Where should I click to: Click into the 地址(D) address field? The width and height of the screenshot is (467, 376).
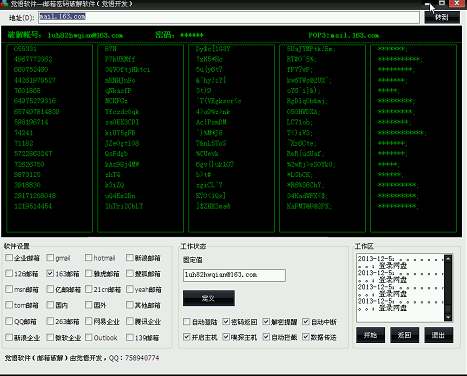coord(229,17)
